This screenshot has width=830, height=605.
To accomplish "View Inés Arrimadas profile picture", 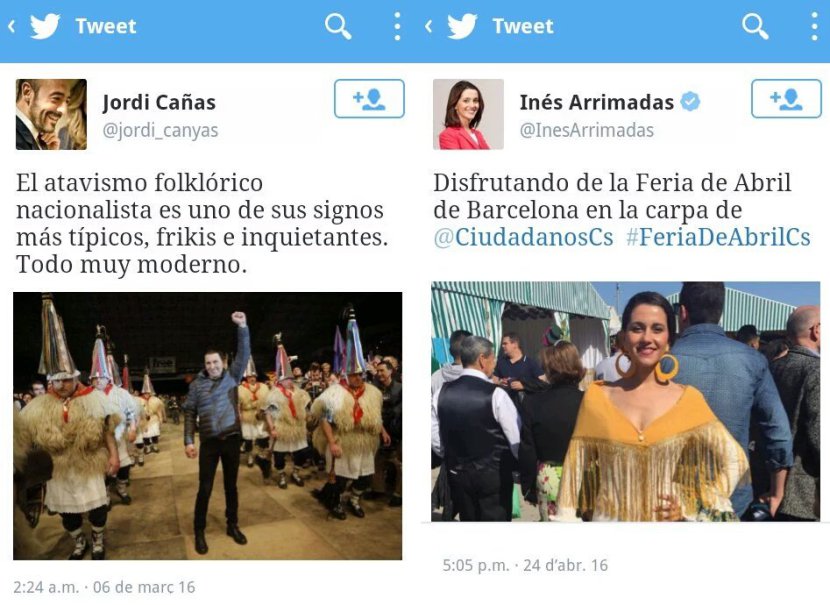I will [468, 114].
